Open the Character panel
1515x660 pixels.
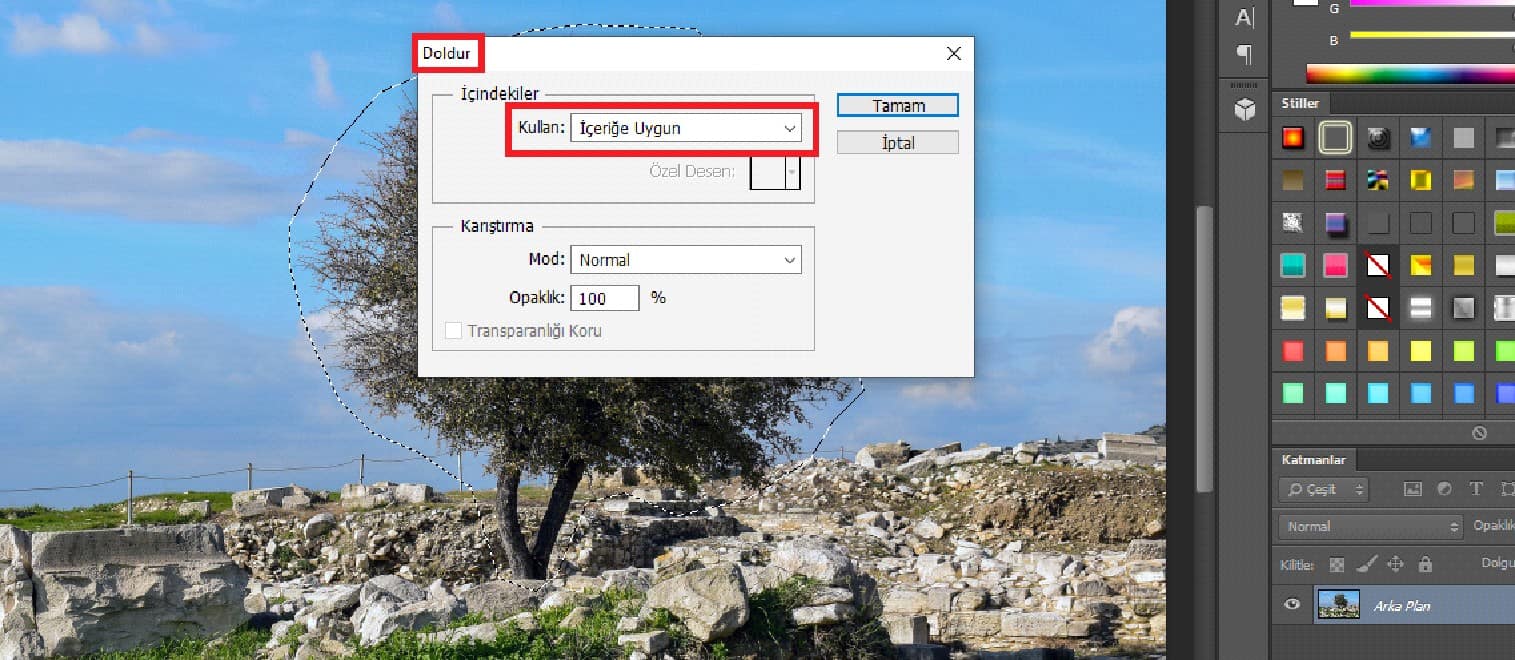1243,15
